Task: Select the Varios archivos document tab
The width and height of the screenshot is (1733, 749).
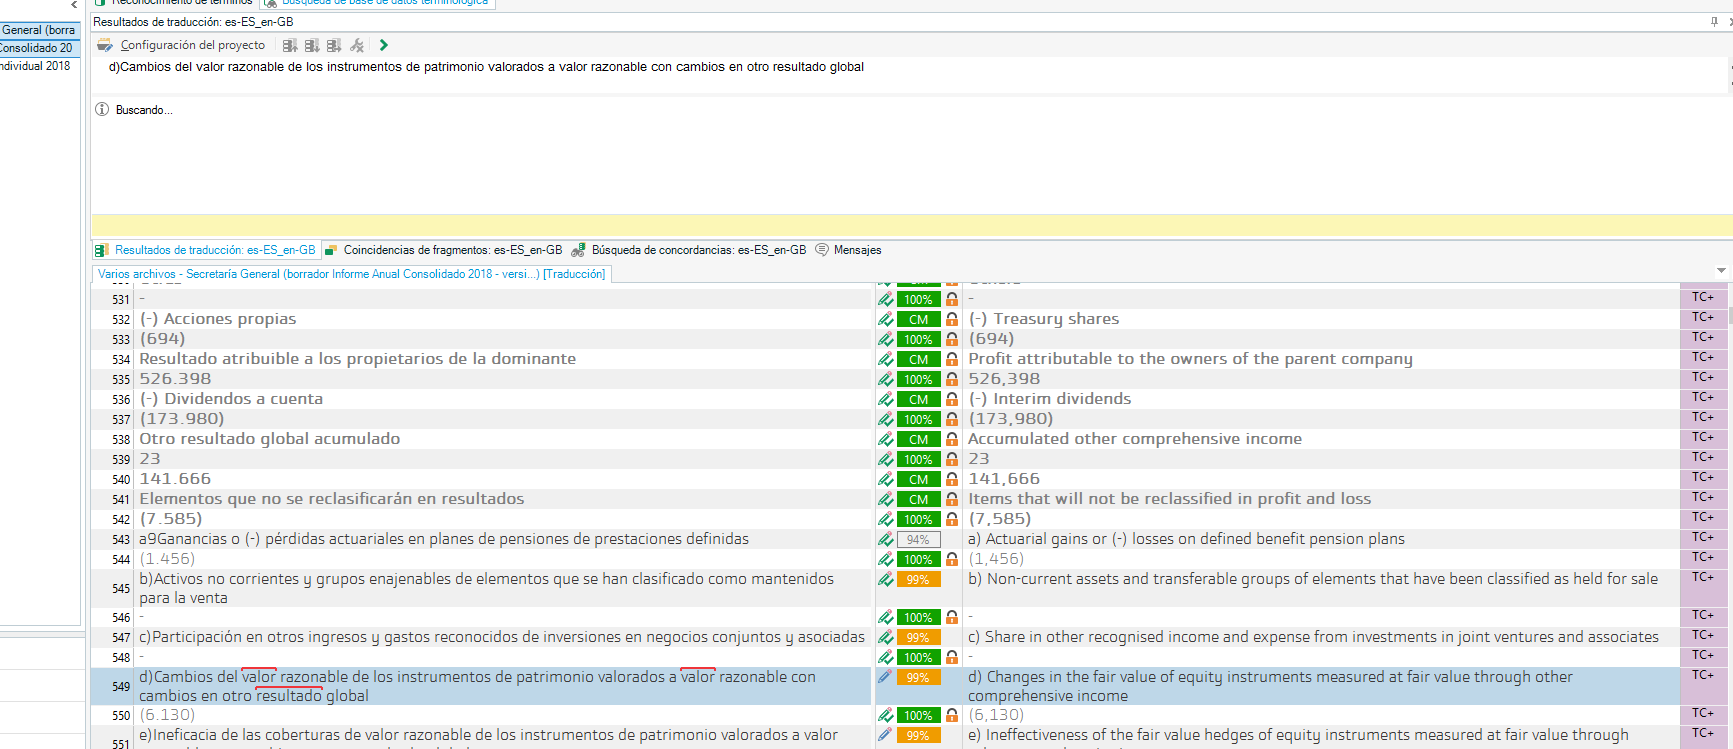Action: [351, 274]
